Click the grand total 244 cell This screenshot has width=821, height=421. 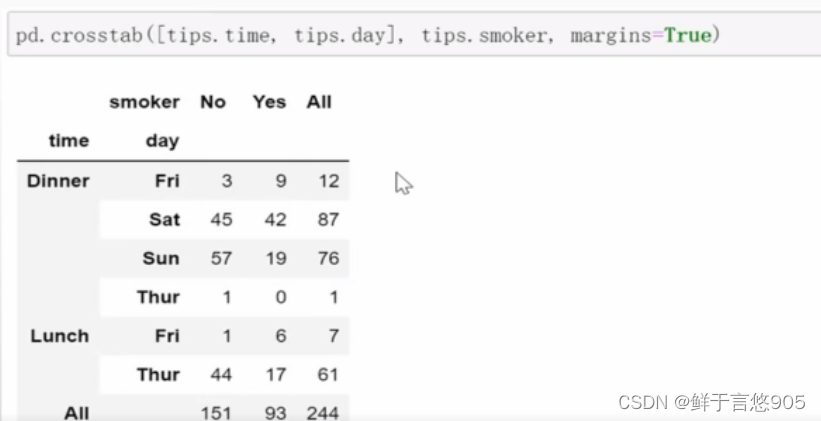pos(322,412)
